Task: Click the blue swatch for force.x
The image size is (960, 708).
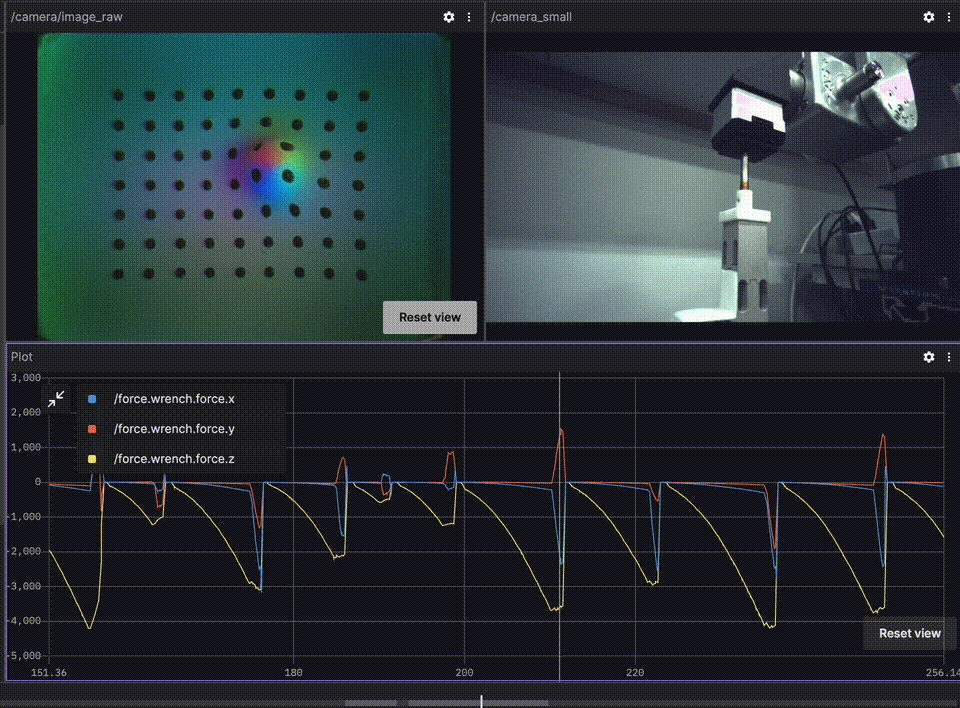Action: pyautogui.click(x=92, y=399)
